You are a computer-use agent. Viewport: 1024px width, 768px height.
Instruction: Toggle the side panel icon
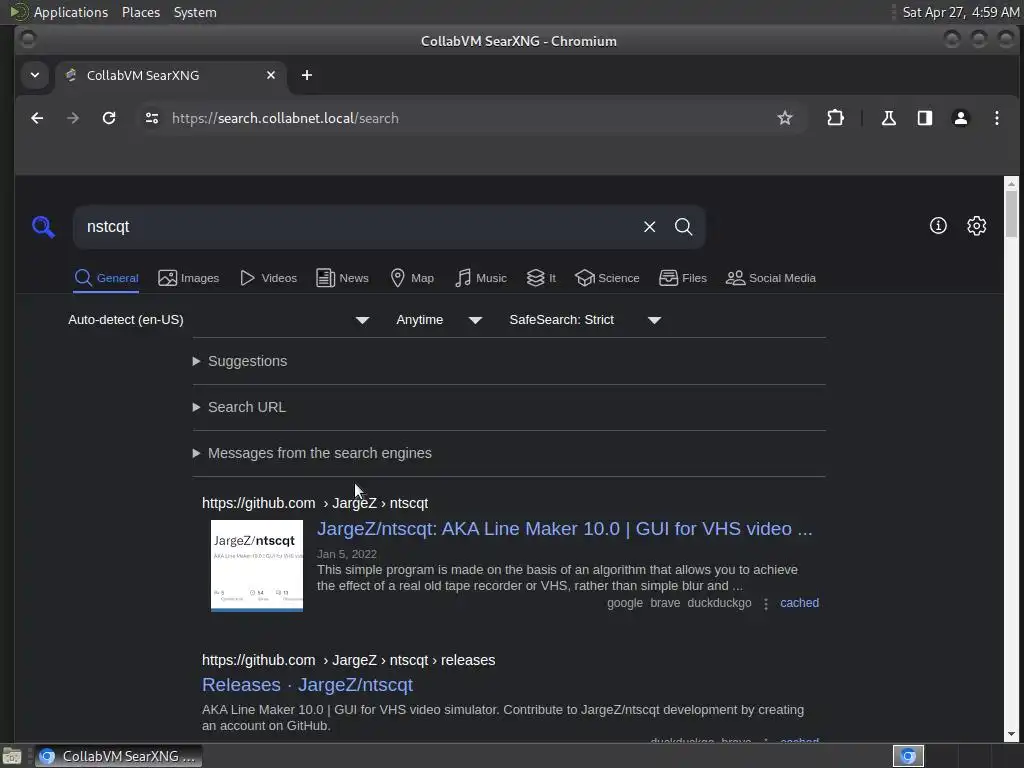pyautogui.click(x=925, y=118)
